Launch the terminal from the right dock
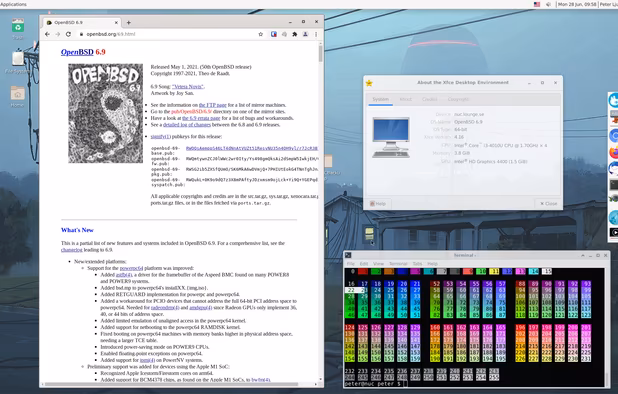This screenshot has height=394, width=618. [614, 185]
